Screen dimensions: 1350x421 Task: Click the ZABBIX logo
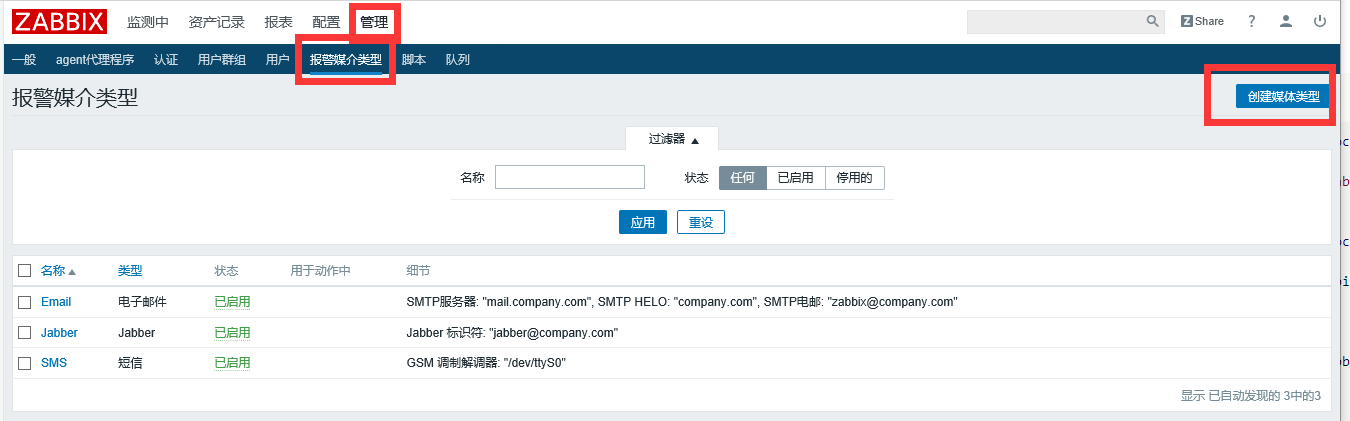pos(60,21)
